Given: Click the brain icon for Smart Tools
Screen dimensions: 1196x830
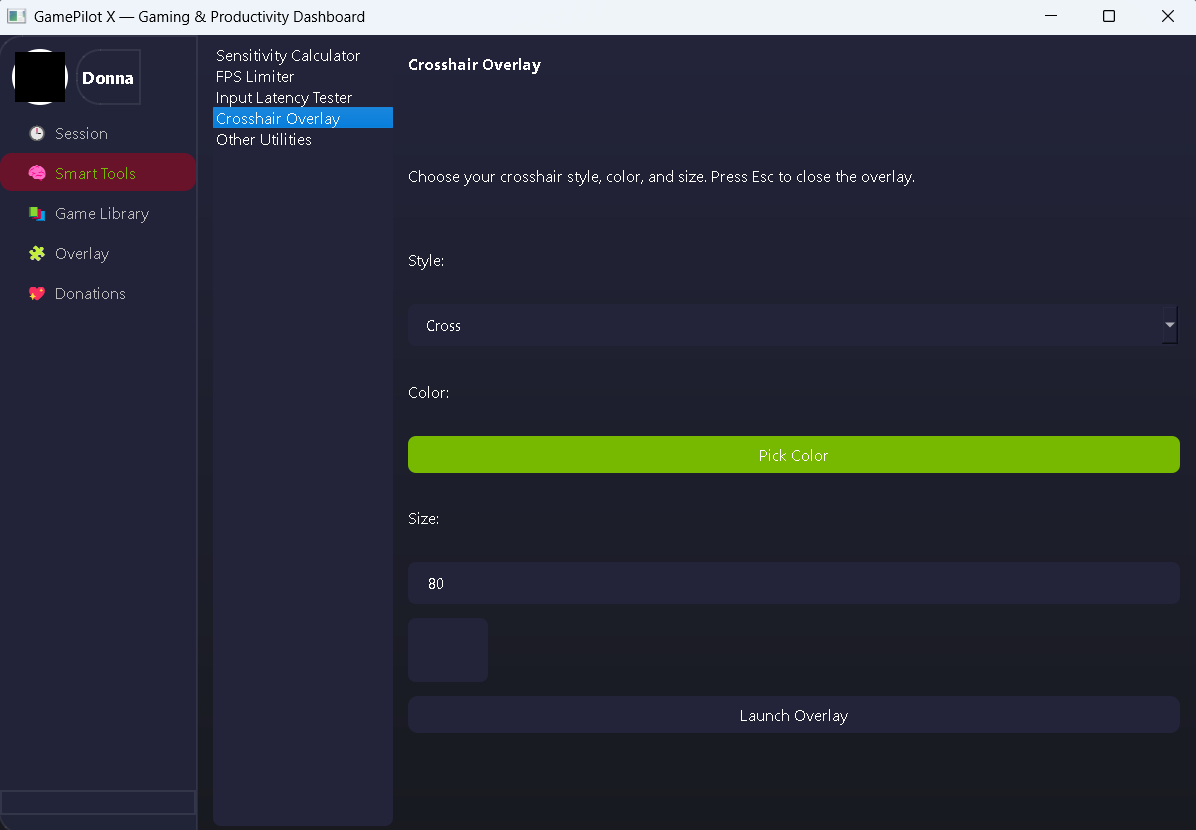Looking at the screenshot, I should [x=37, y=174].
